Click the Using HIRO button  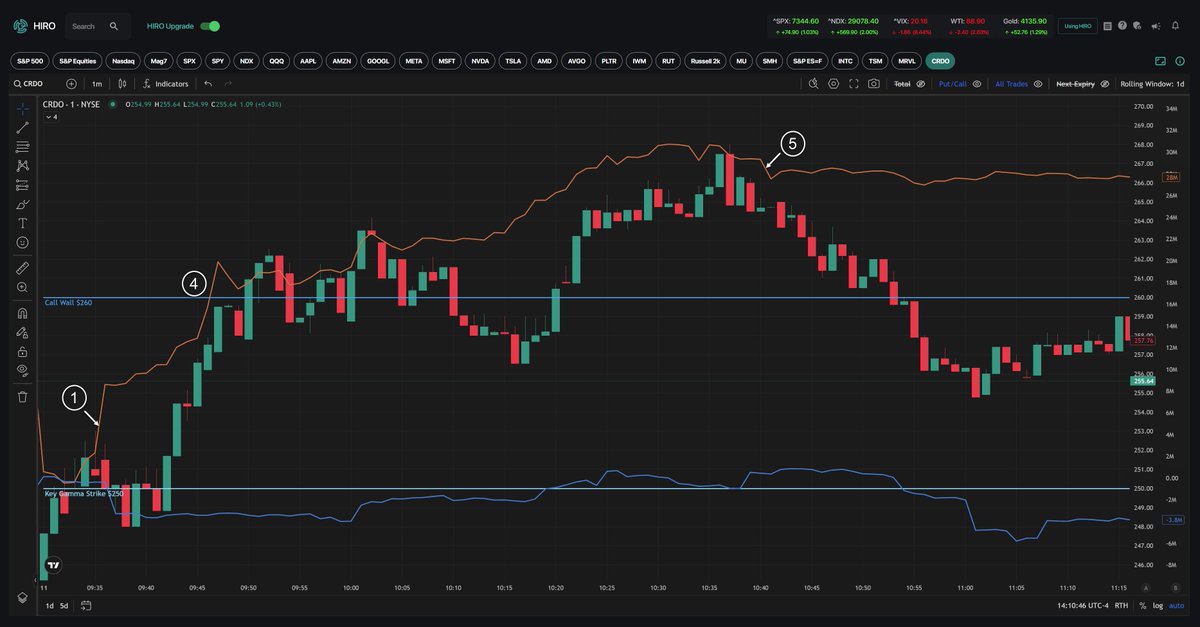1078,26
